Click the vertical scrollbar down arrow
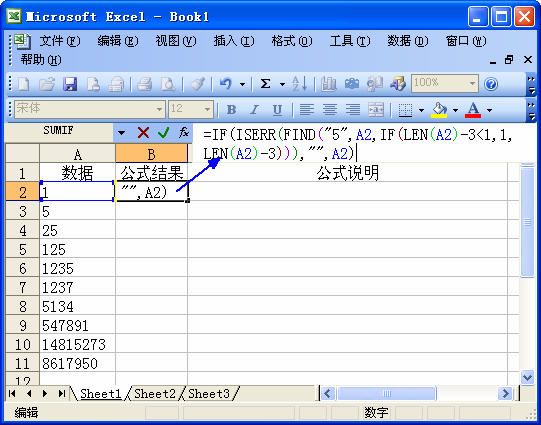The height and width of the screenshot is (425, 541). tap(528, 377)
